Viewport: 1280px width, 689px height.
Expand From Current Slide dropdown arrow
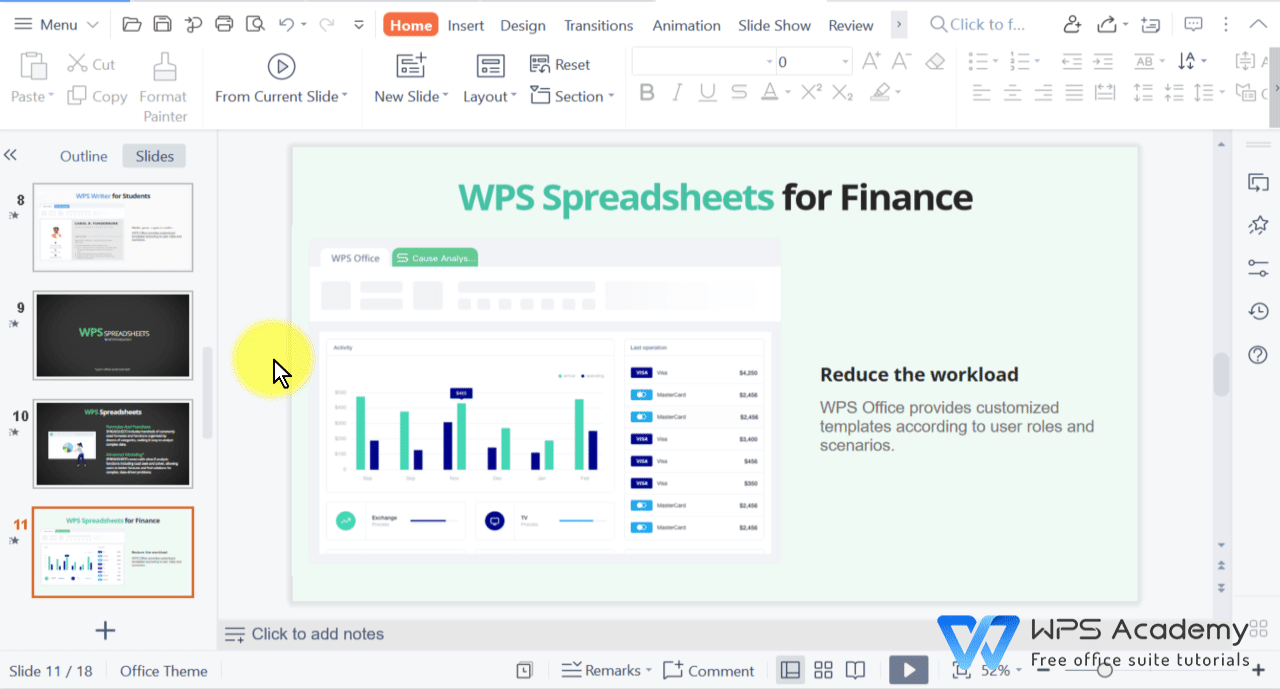[x=345, y=96]
